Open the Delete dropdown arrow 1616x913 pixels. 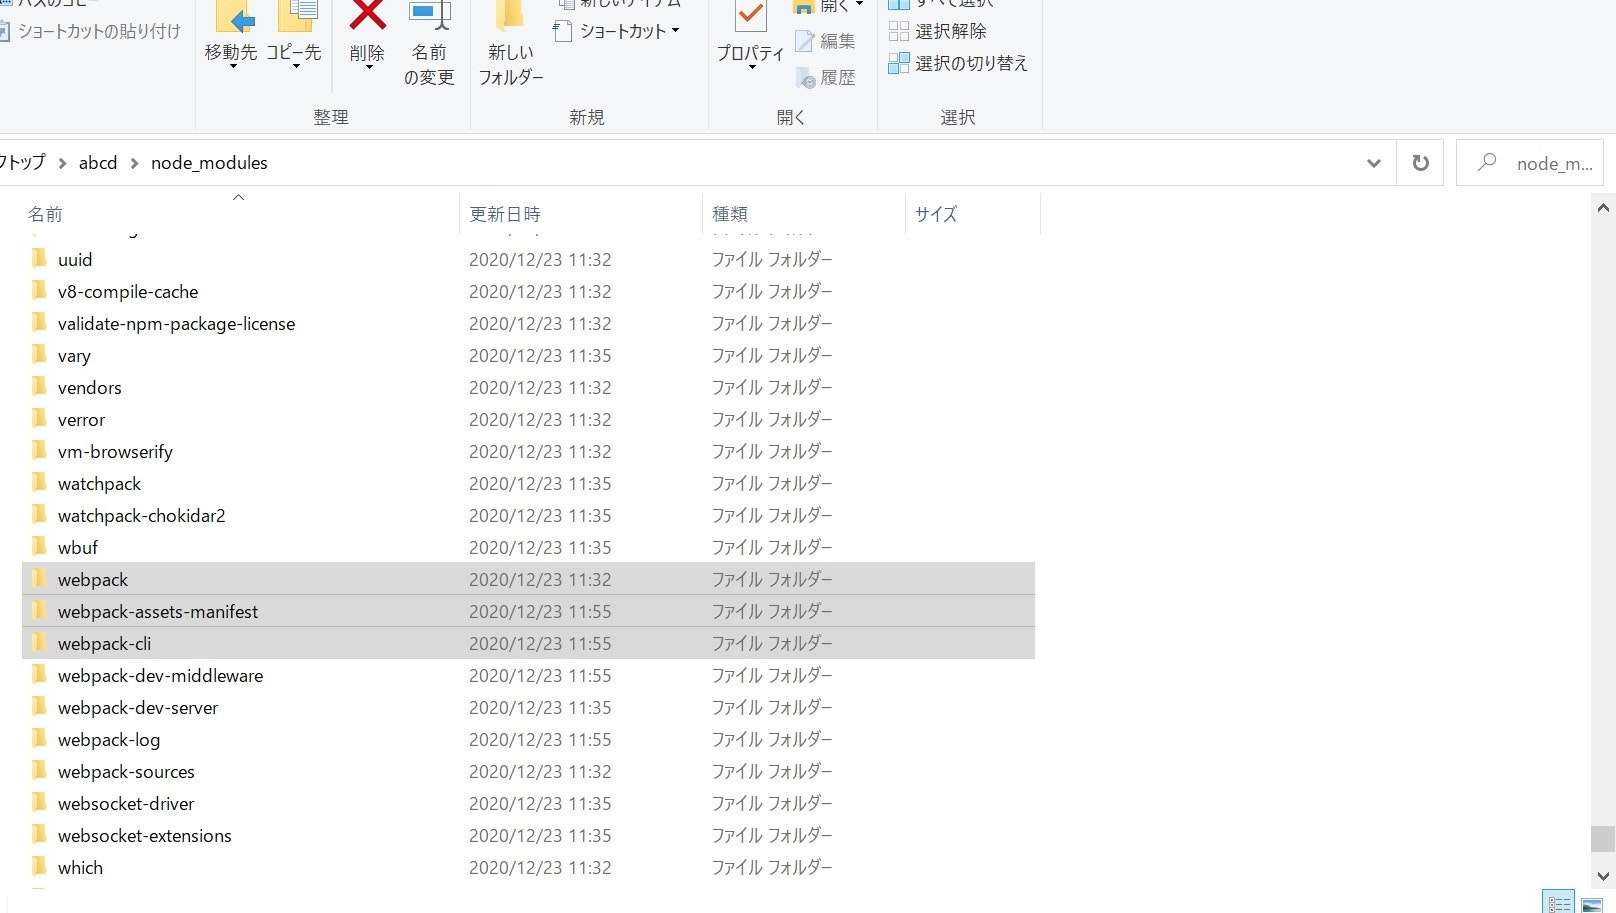pyautogui.click(x=368, y=67)
